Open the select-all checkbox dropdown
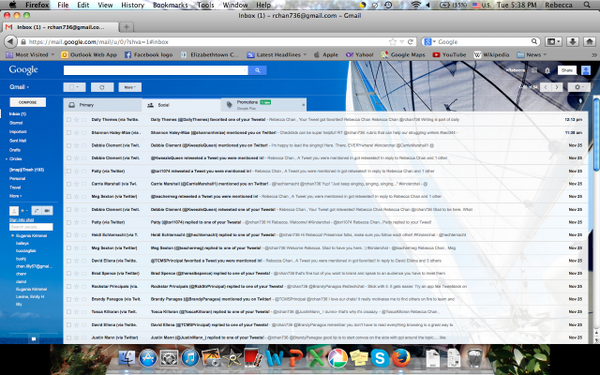Image resolution: width=600 pixels, height=375 pixels. click(74, 87)
